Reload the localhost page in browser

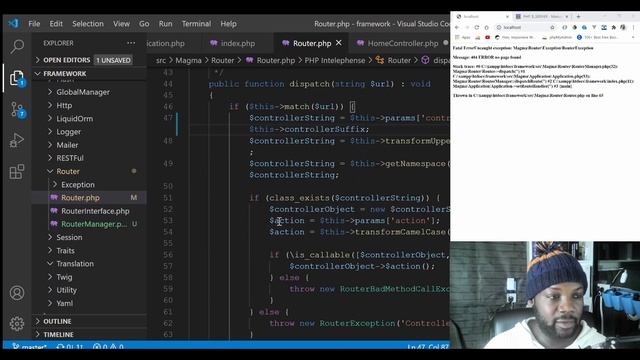(476, 27)
